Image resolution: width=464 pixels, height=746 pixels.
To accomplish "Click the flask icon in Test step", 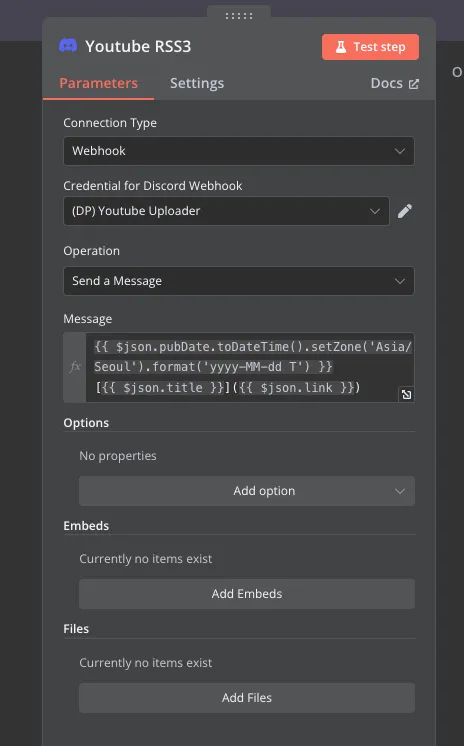I will 341,47.
